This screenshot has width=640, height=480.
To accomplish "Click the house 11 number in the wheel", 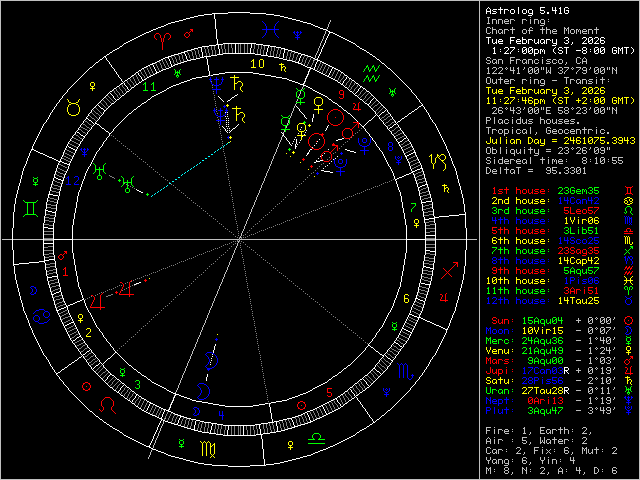I will 149,87.
